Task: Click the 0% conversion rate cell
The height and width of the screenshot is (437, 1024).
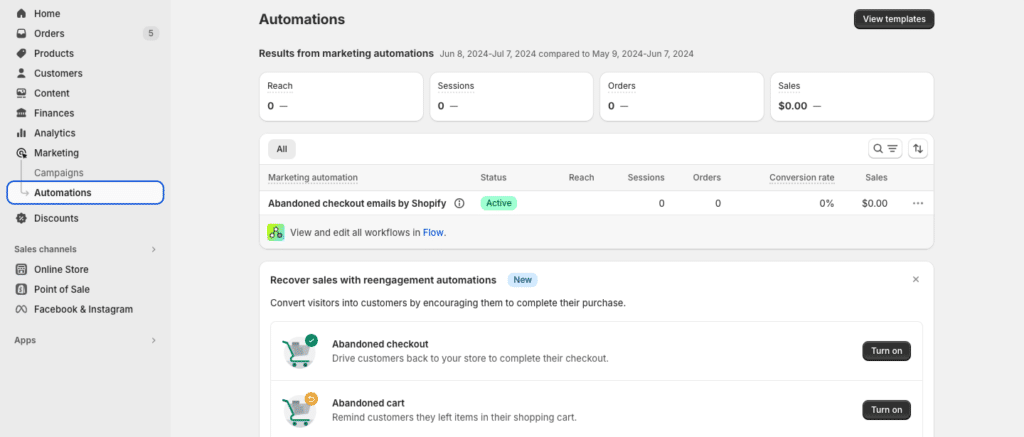Action: click(827, 203)
